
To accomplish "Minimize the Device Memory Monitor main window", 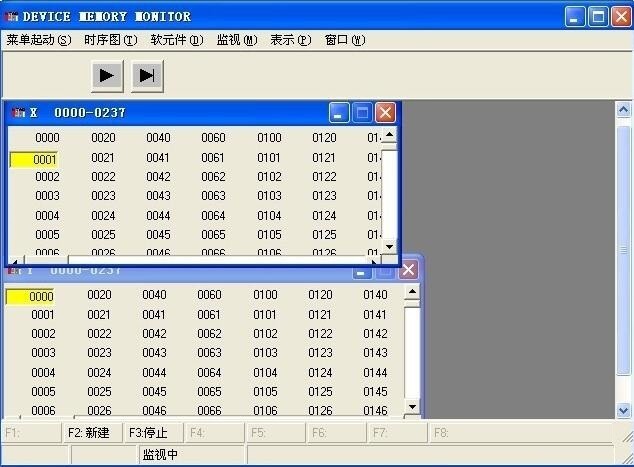I will click(575, 17).
